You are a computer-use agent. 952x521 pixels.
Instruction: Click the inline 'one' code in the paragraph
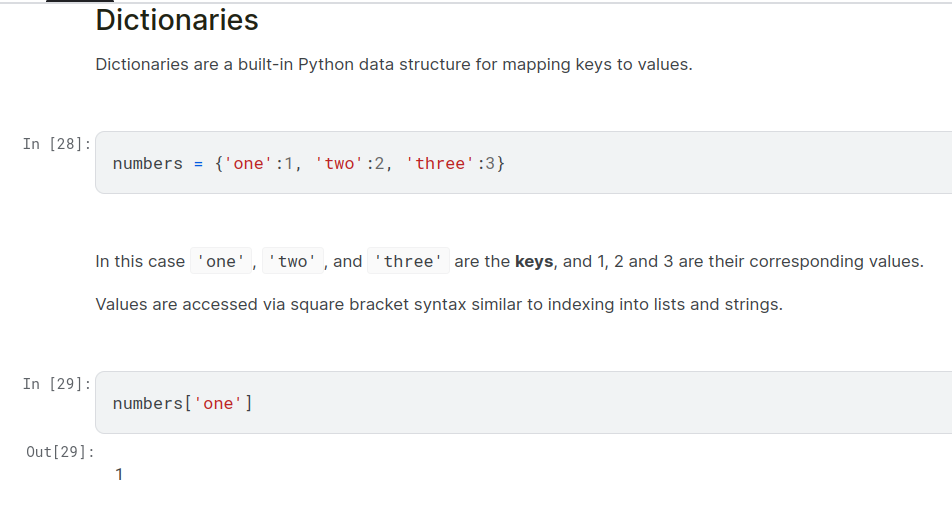tap(221, 262)
